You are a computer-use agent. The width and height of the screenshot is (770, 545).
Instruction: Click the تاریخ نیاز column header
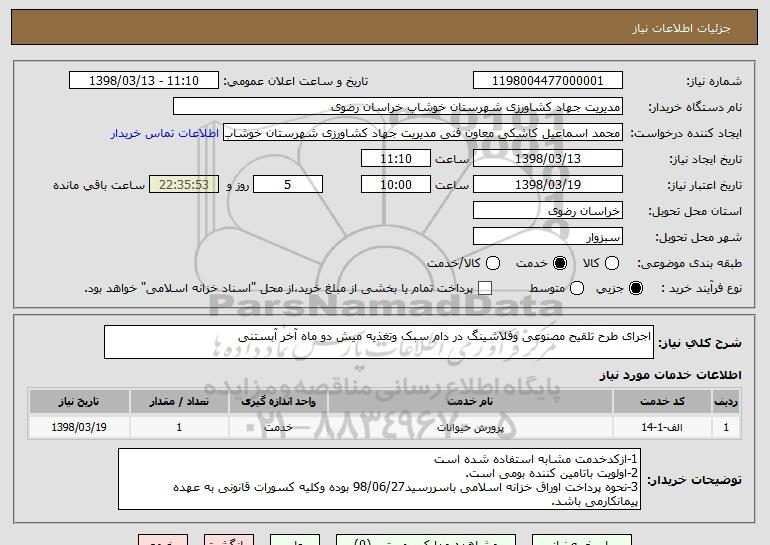pos(79,402)
